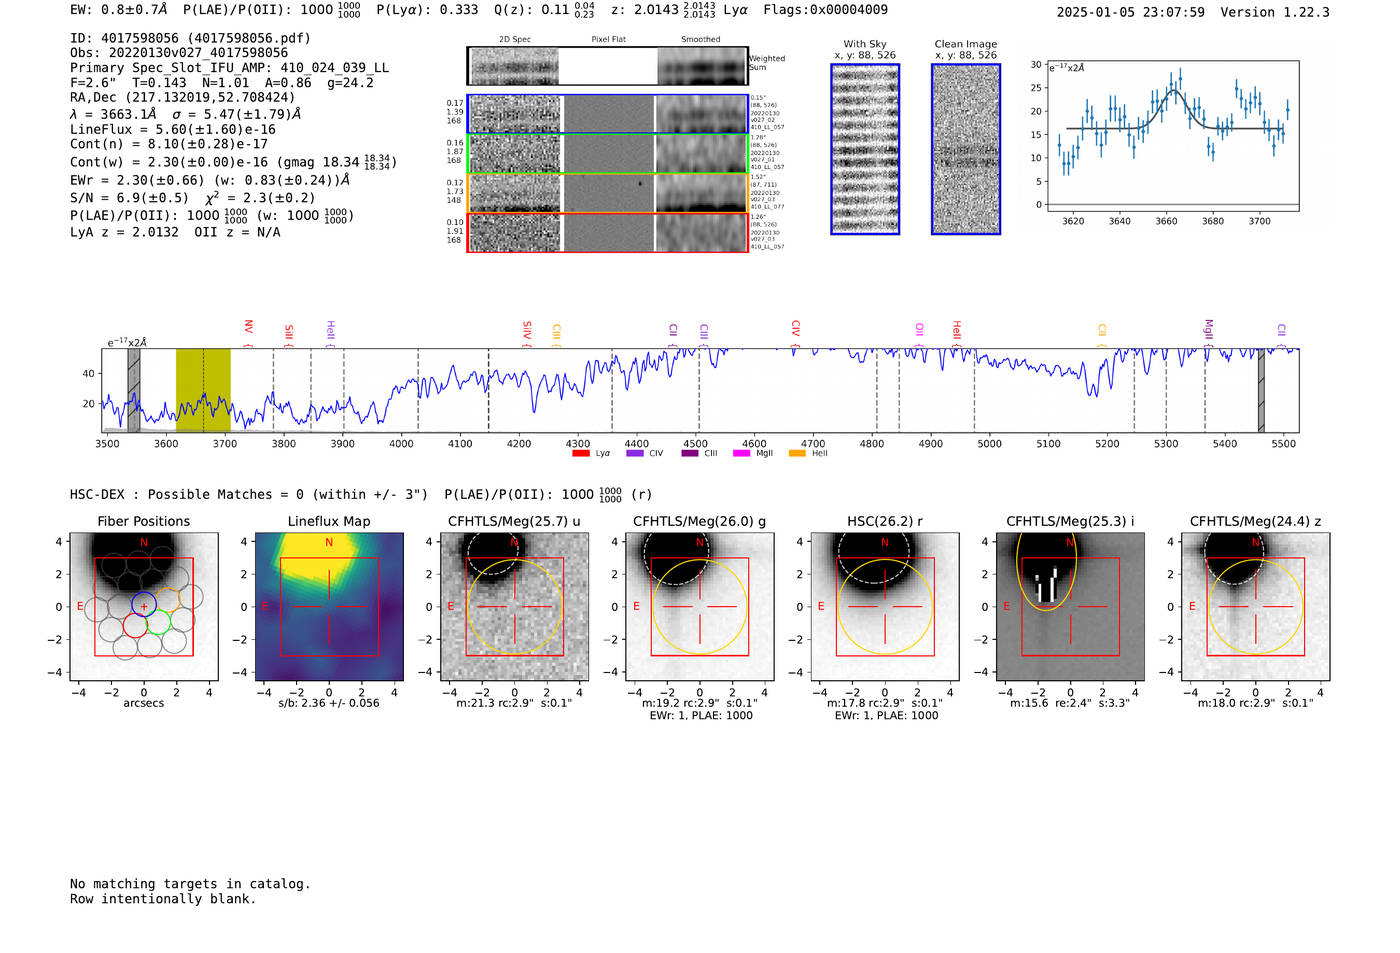Select the red-bordered fiber spectrum row
Viewport: 1400px width, 953px height.
click(x=608, y=232)
